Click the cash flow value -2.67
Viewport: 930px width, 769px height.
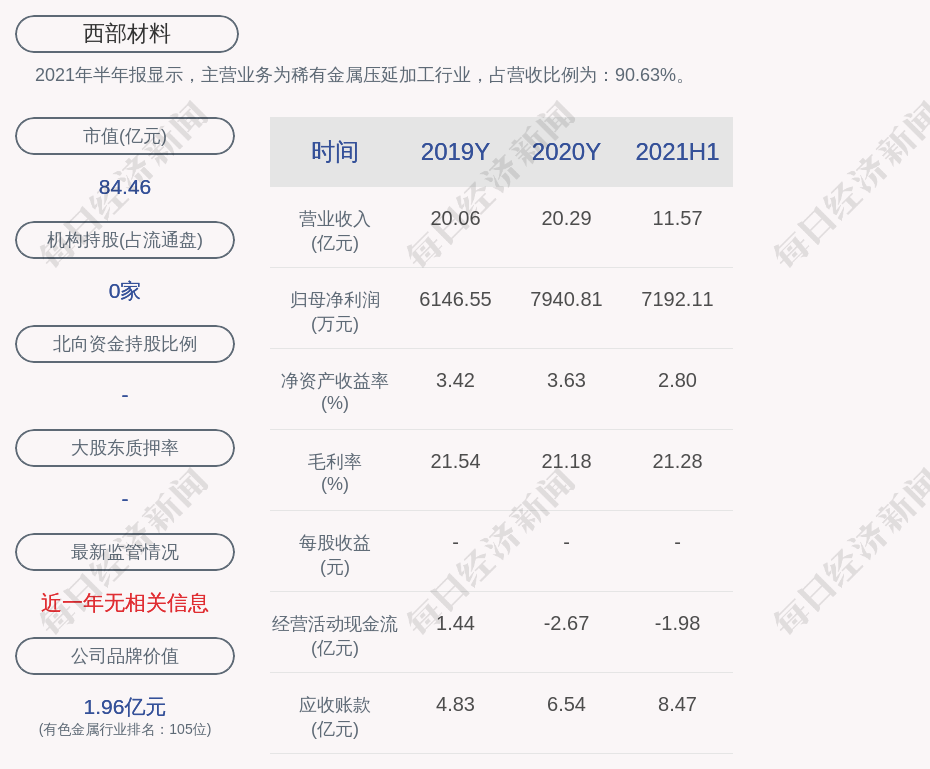point(566,623)
